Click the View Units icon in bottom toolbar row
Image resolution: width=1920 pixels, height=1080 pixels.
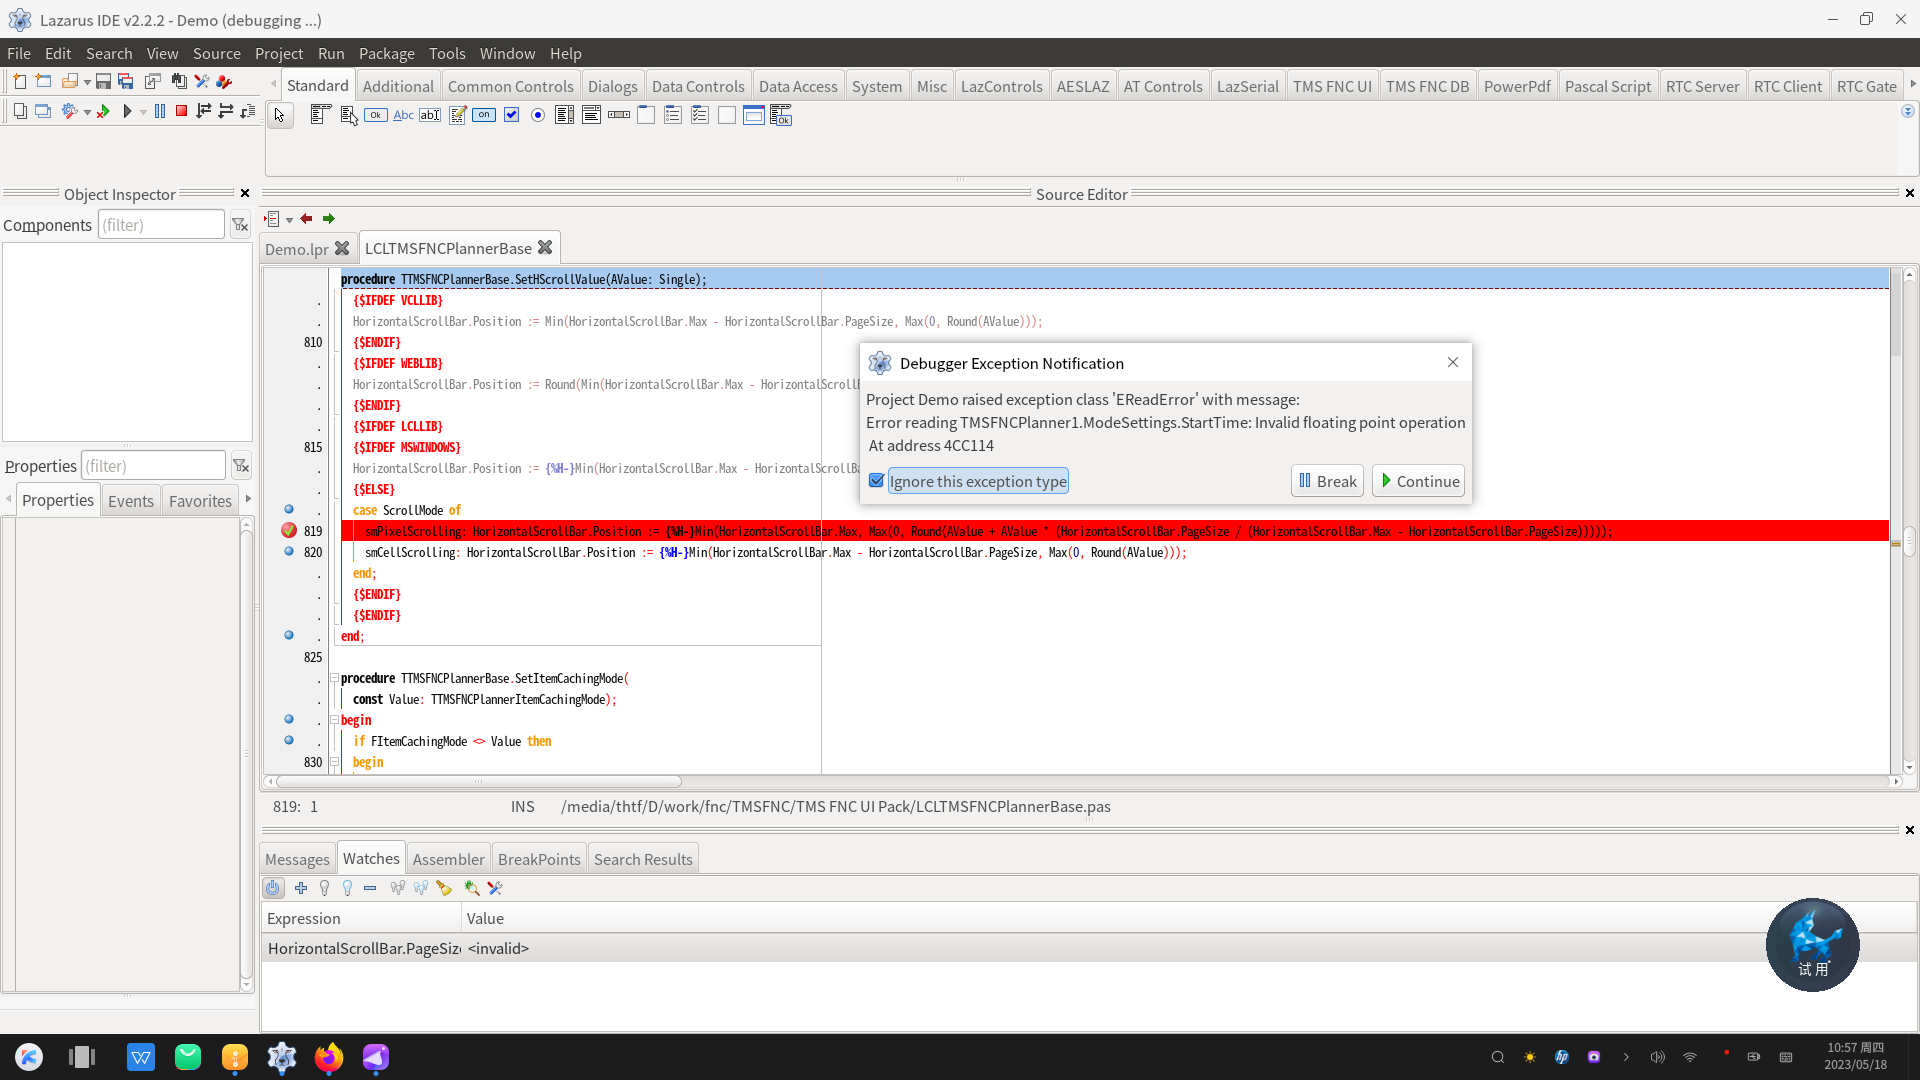[x=20, y=111]
